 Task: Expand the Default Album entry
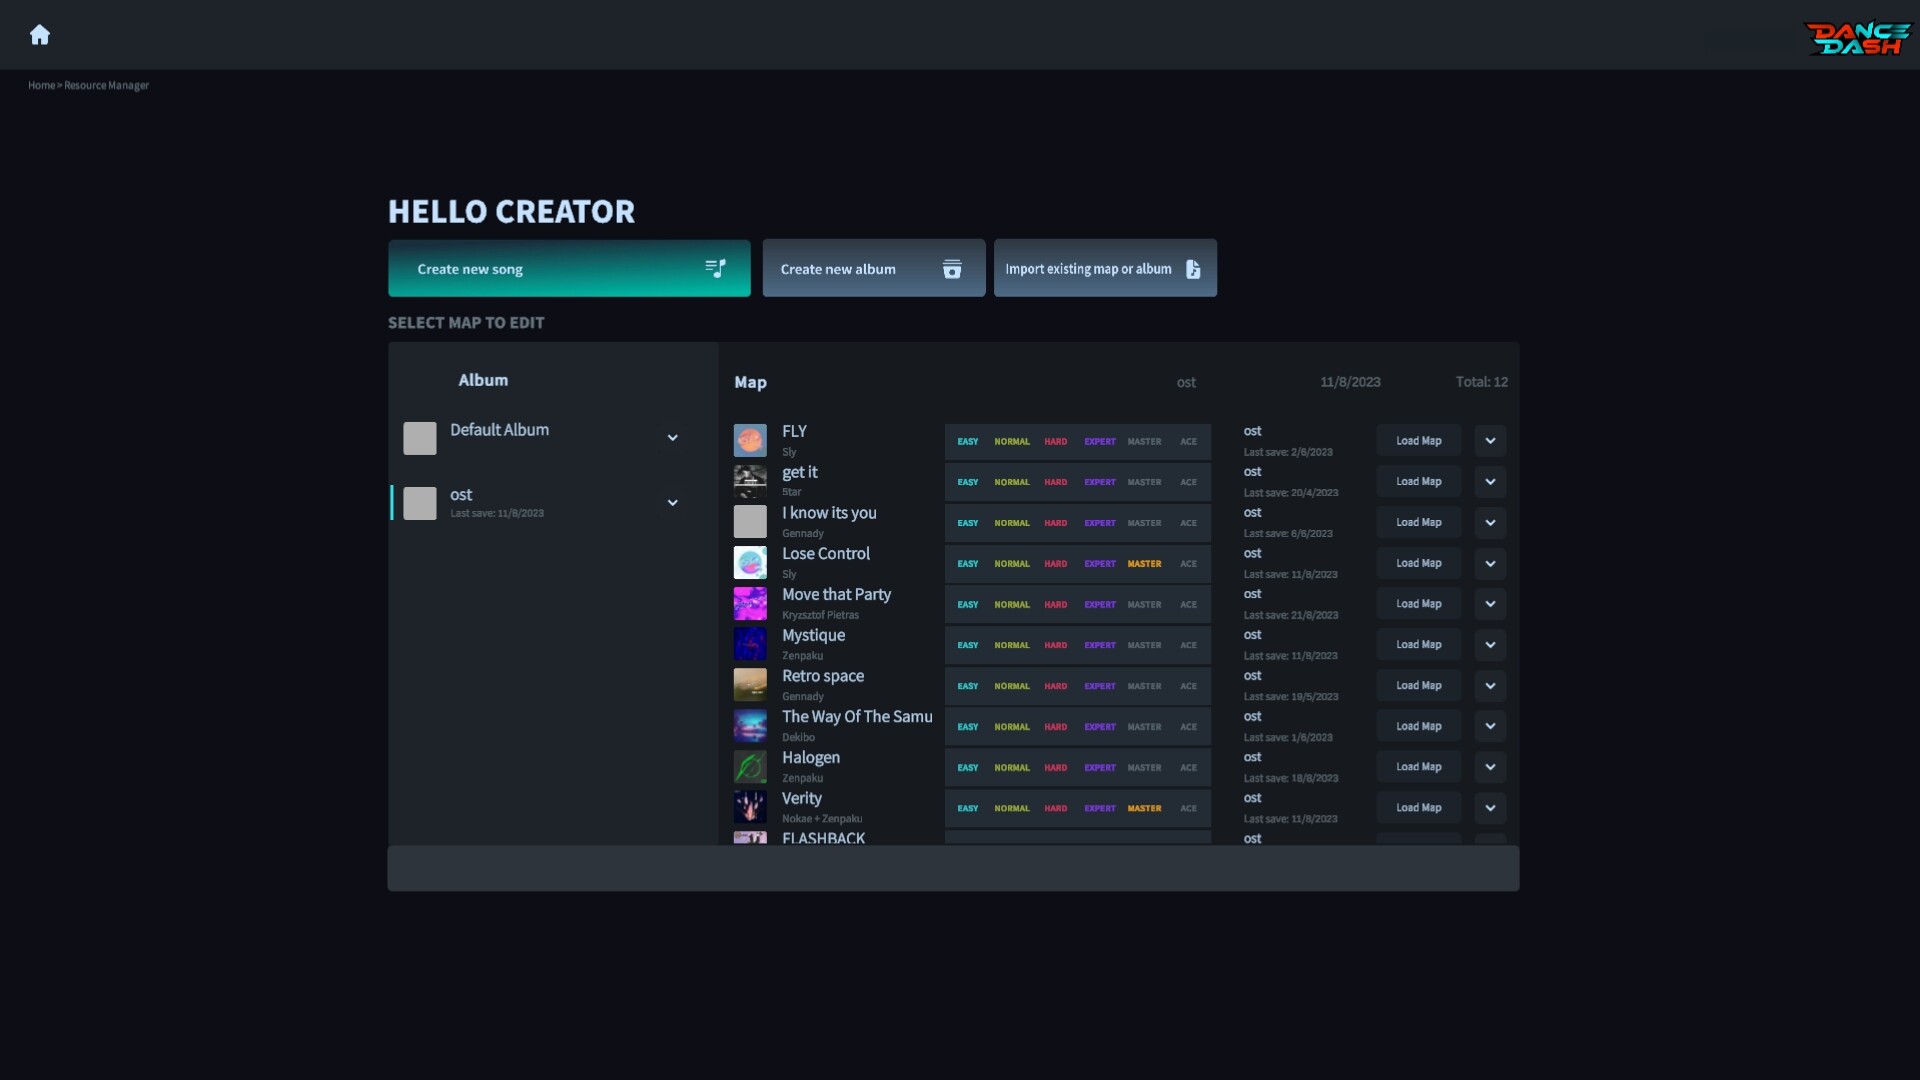point(672,437)
